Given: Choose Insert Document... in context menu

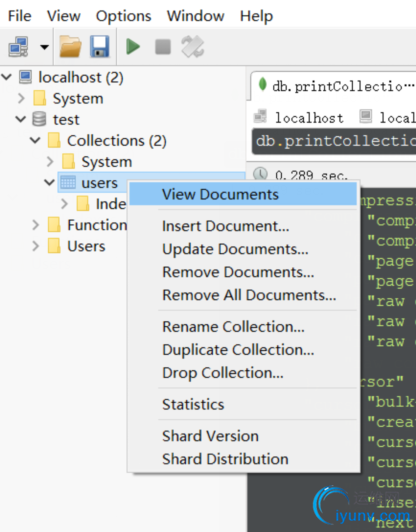Looking at the screenshot, I should [243, 226].
